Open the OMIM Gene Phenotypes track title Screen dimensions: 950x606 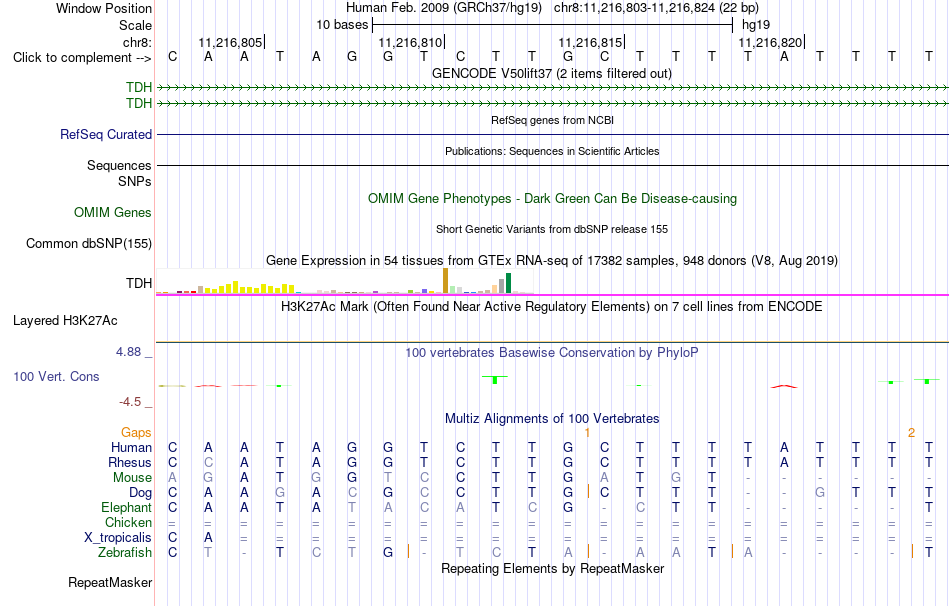tap(552, 199)
